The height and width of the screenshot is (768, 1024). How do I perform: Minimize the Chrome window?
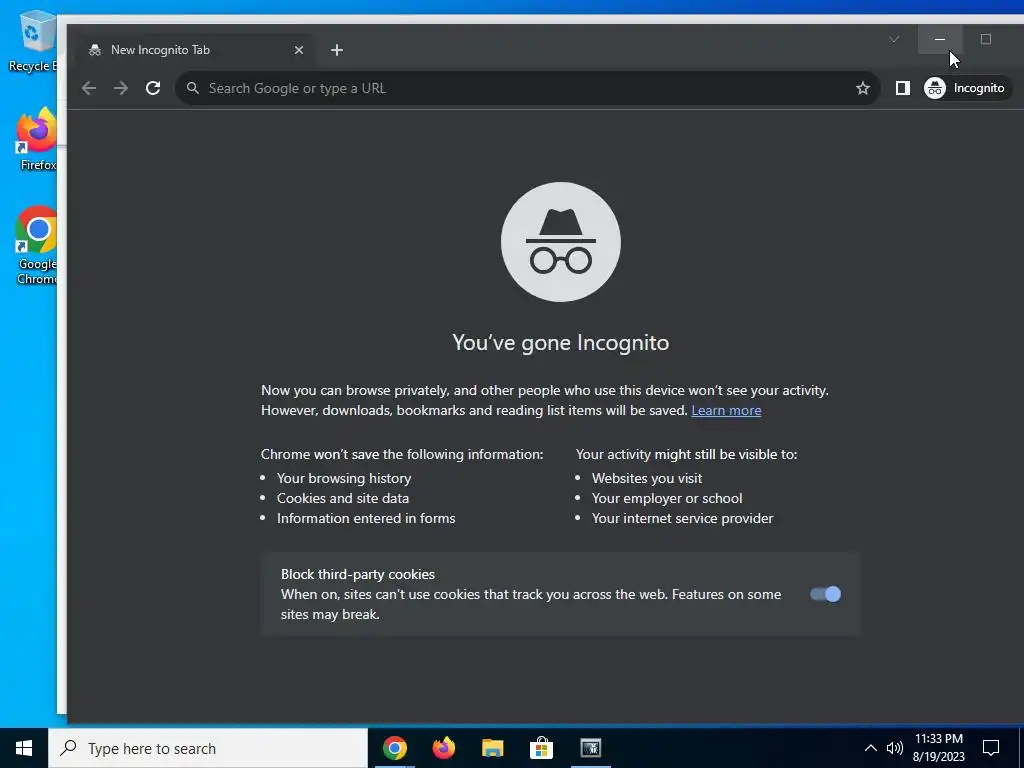point(940,40)
